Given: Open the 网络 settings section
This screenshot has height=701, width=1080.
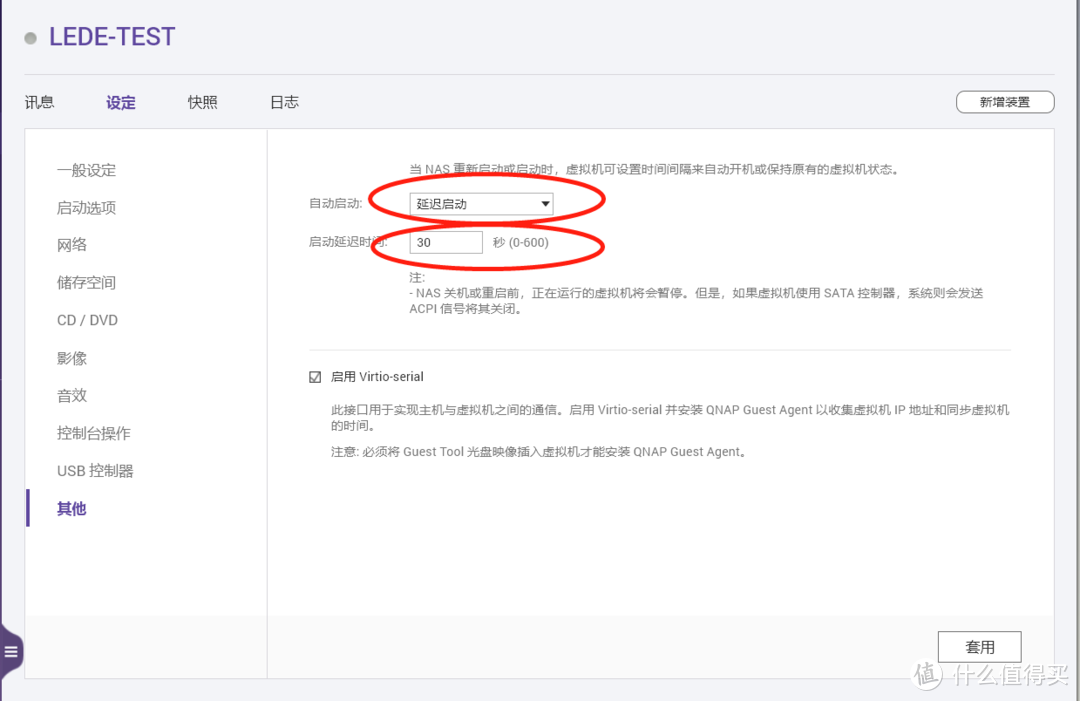Looking at the screenshot, I should point(71,244).
